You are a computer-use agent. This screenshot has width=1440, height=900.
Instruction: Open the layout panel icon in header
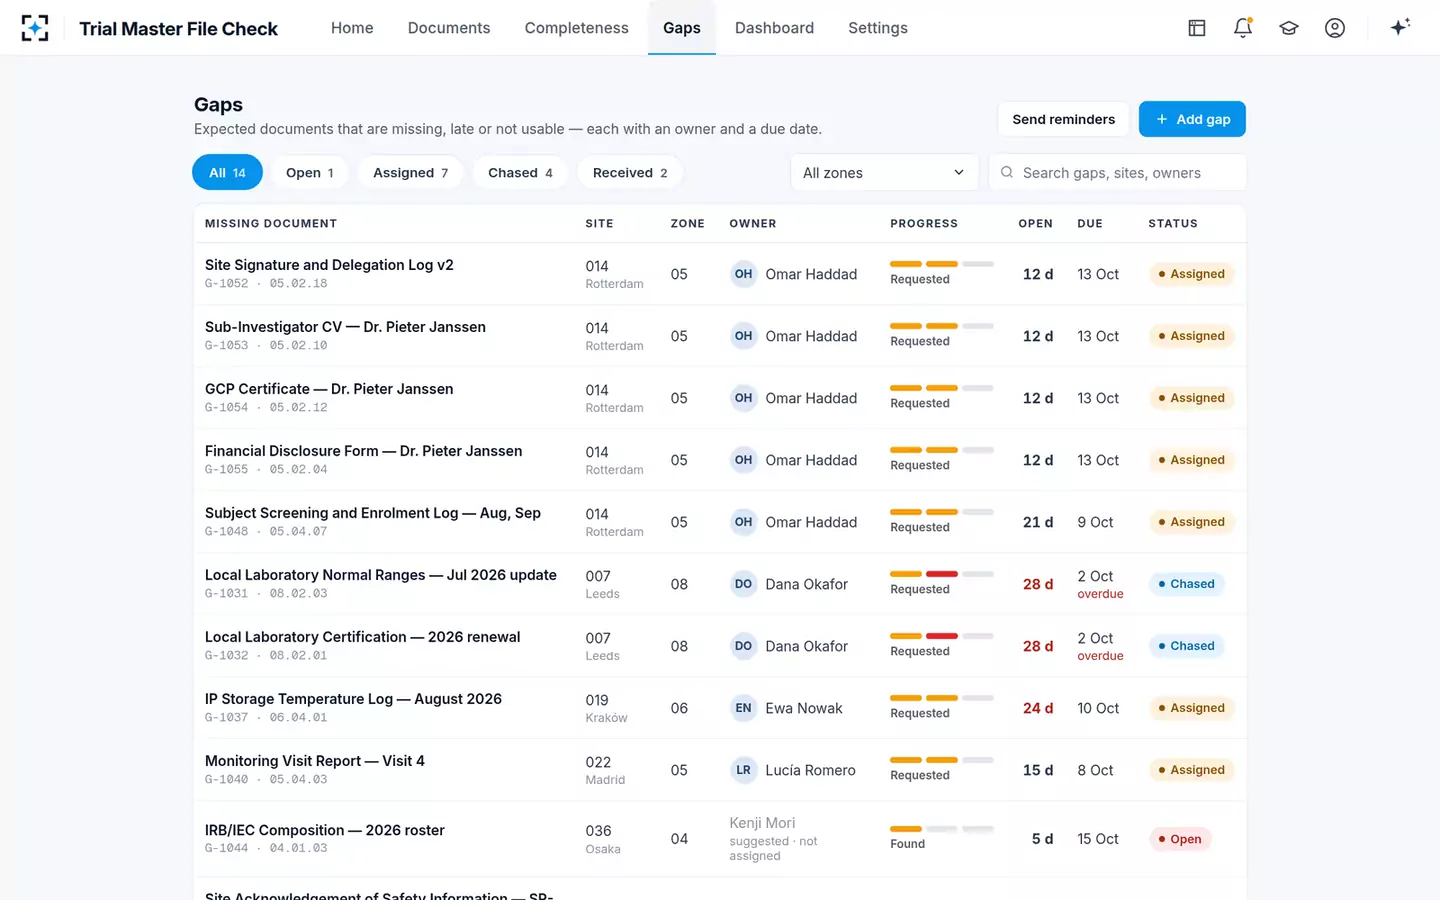pos(1197,28)
